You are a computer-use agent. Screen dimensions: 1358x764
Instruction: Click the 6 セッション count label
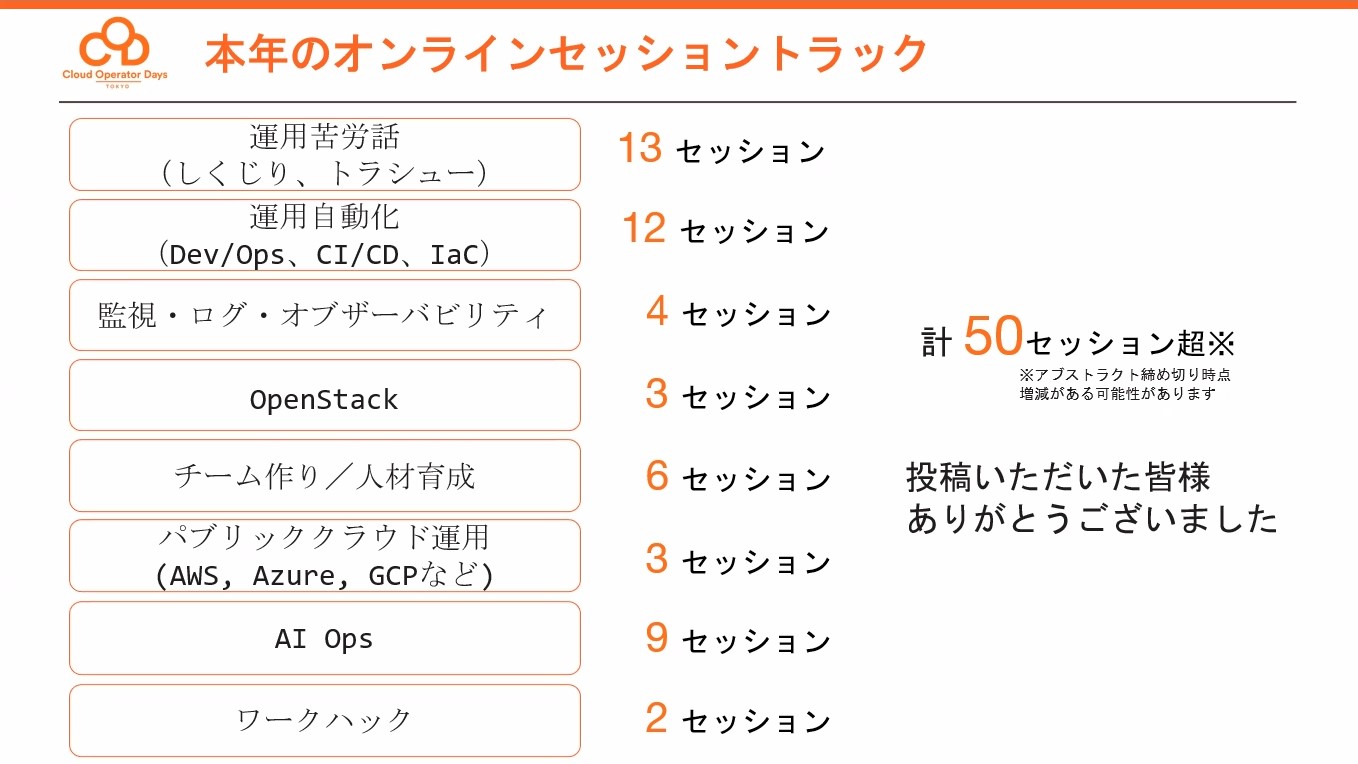(738, 477)
